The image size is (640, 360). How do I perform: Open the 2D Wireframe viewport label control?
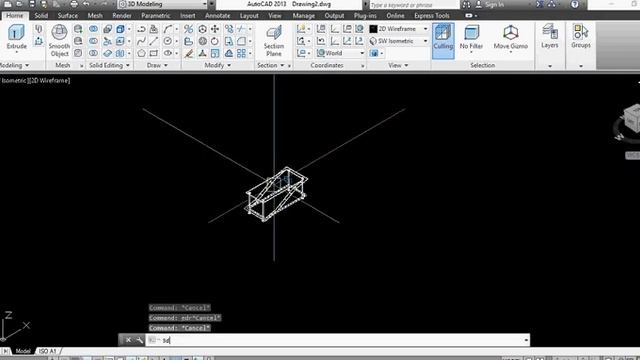click(x=51, y=80)
